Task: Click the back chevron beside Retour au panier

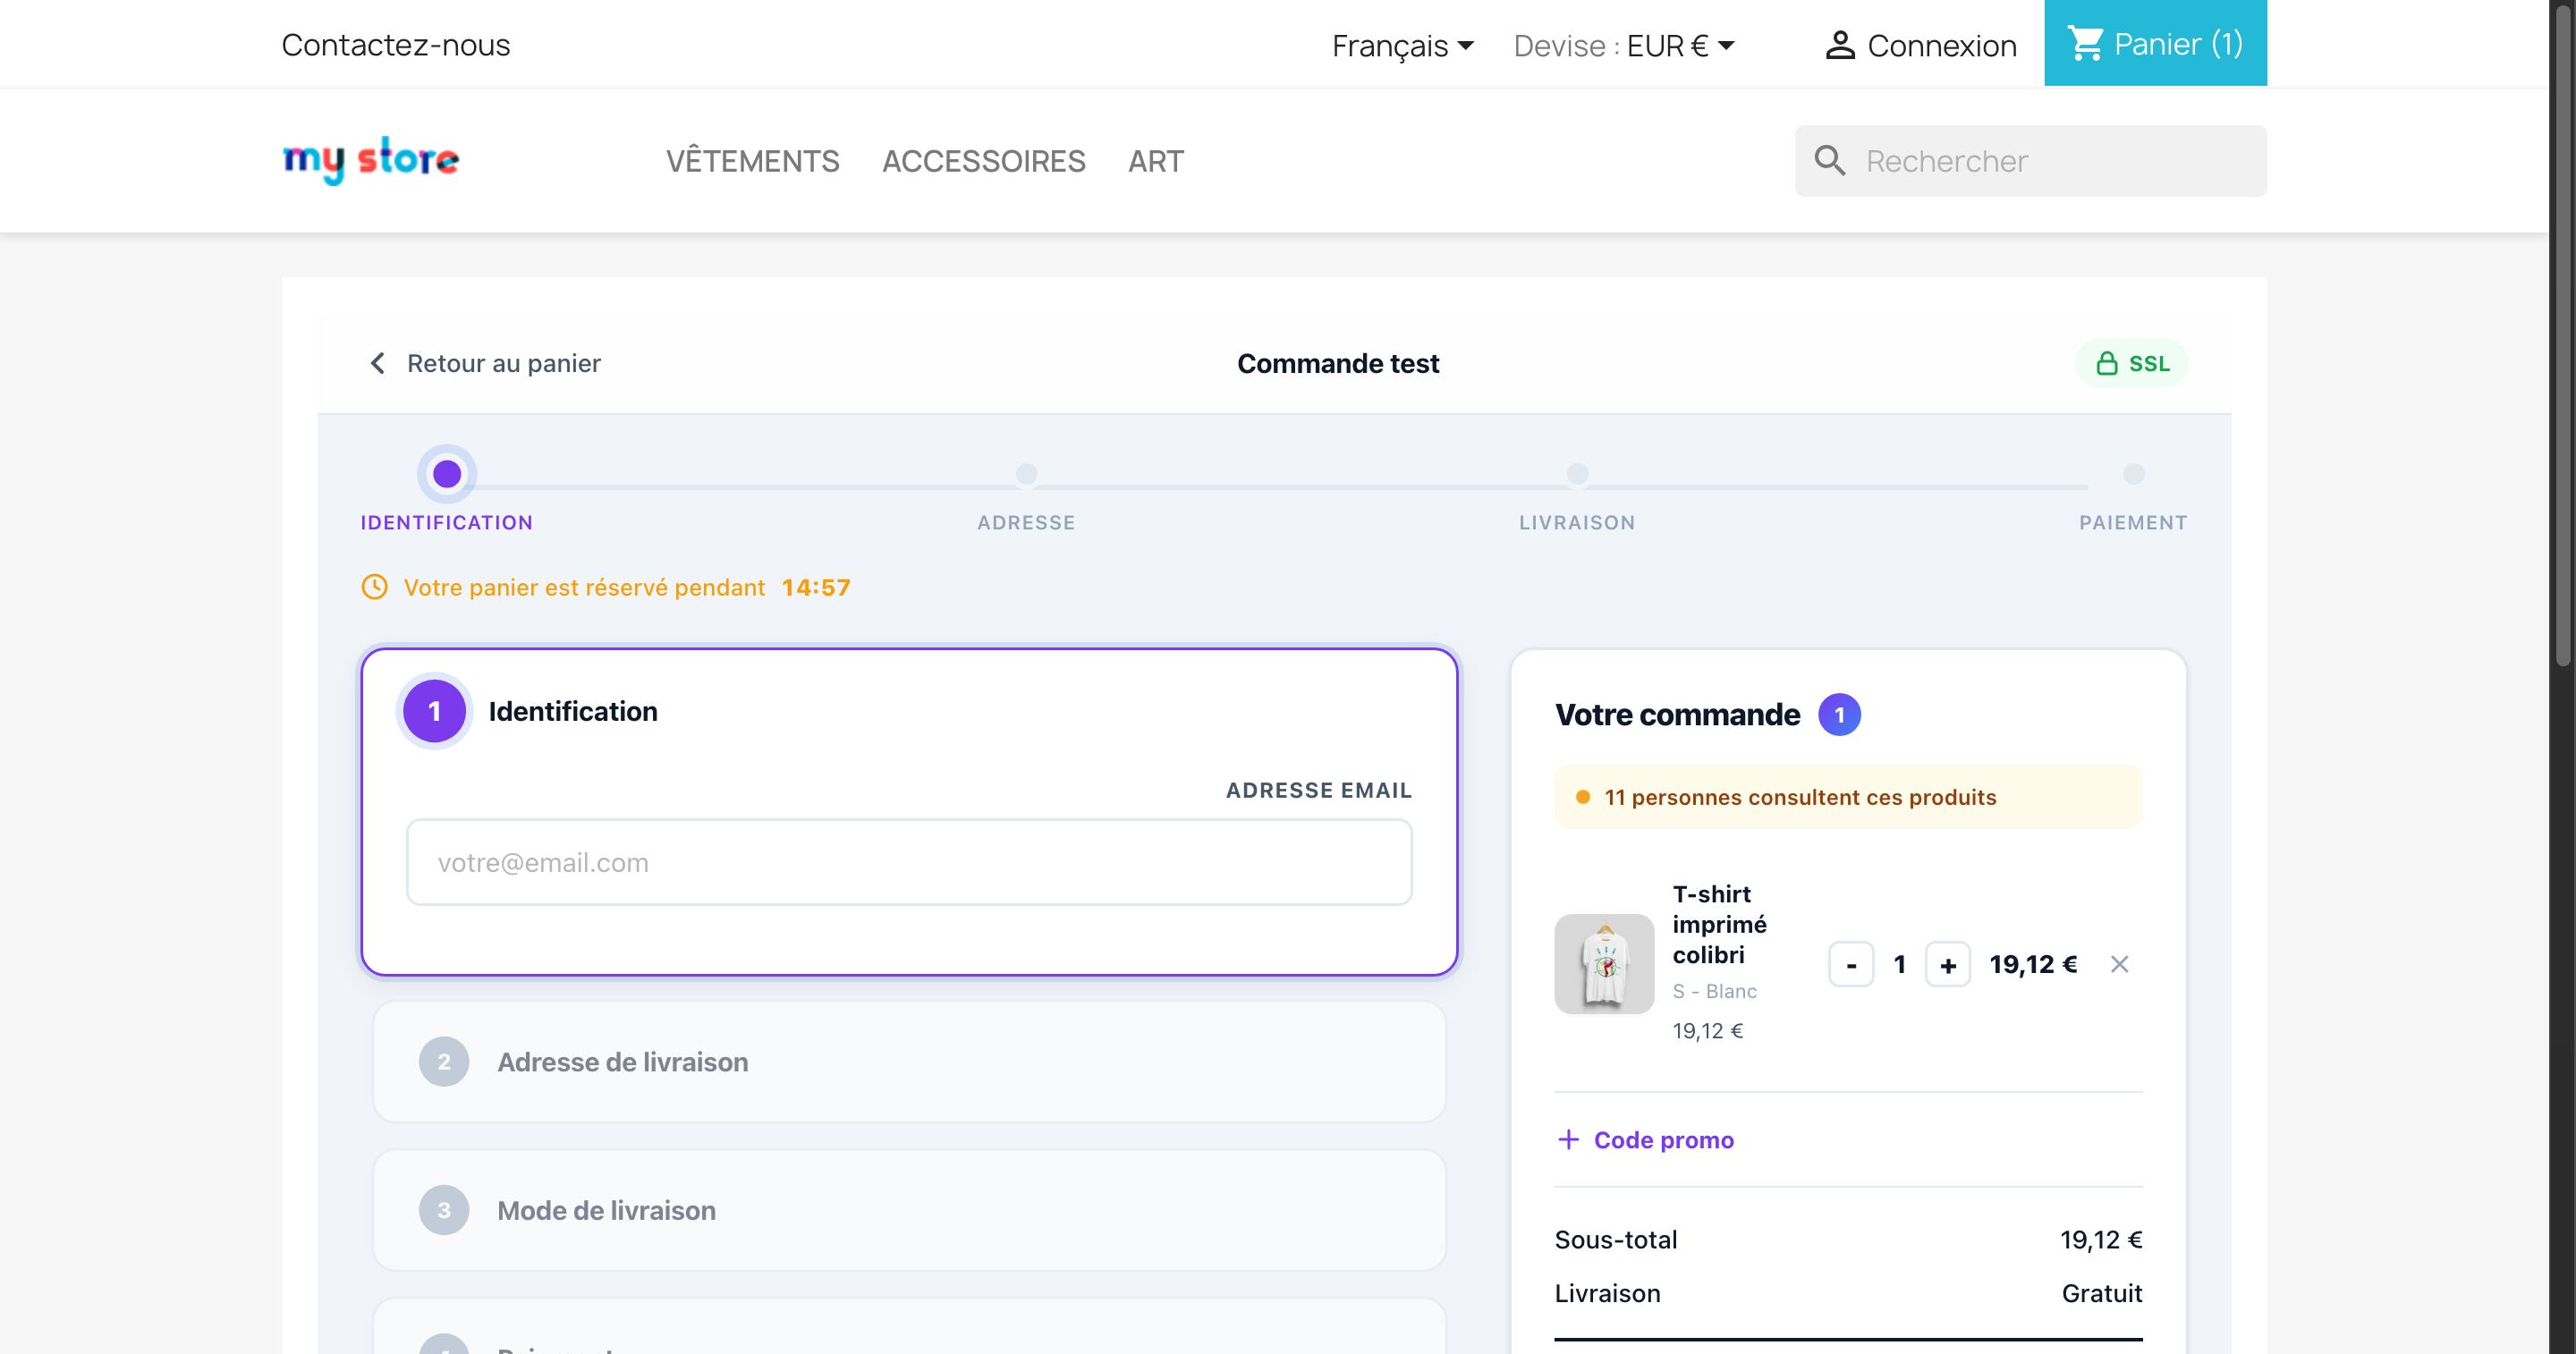Action: pos(377,363)
